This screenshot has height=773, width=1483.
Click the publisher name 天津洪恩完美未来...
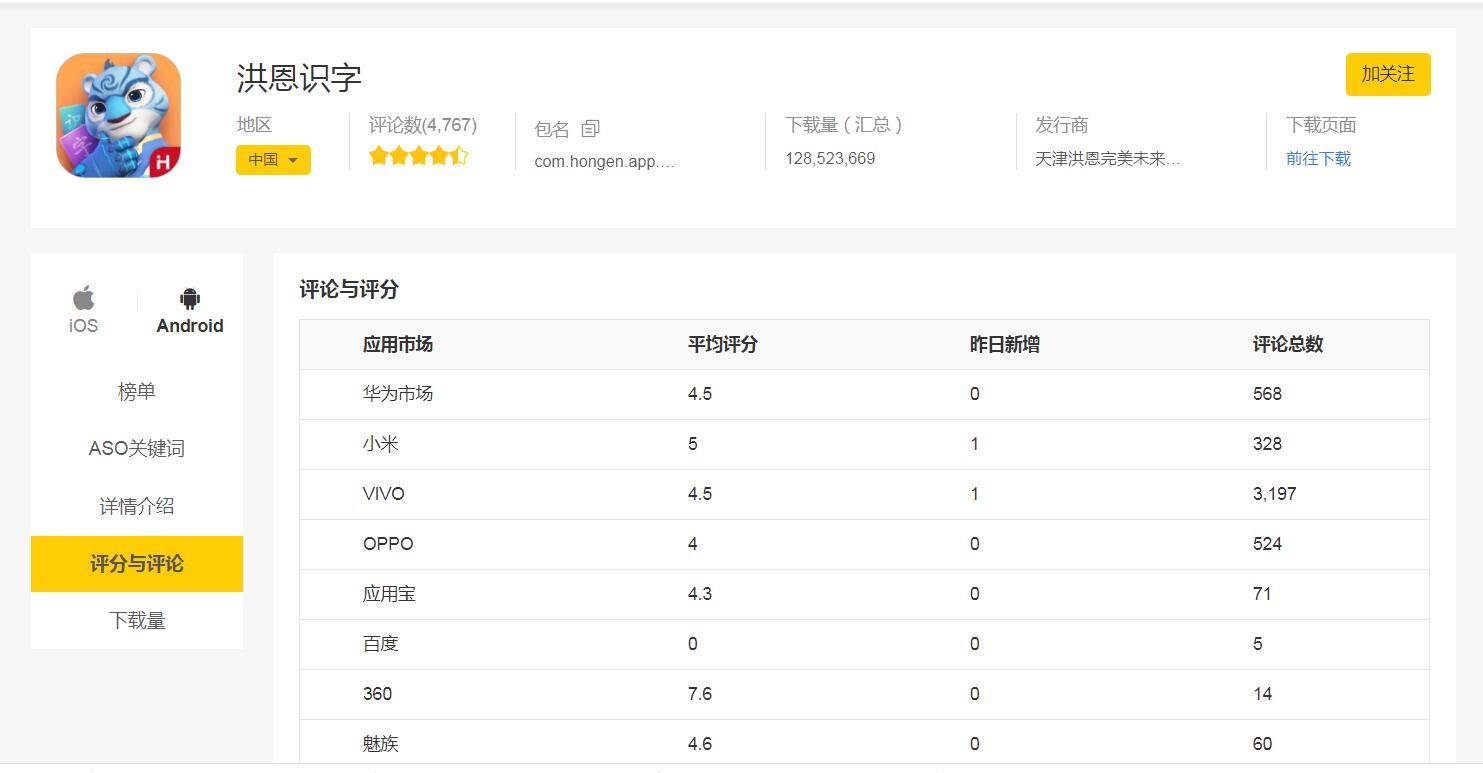click(1108, 158)
